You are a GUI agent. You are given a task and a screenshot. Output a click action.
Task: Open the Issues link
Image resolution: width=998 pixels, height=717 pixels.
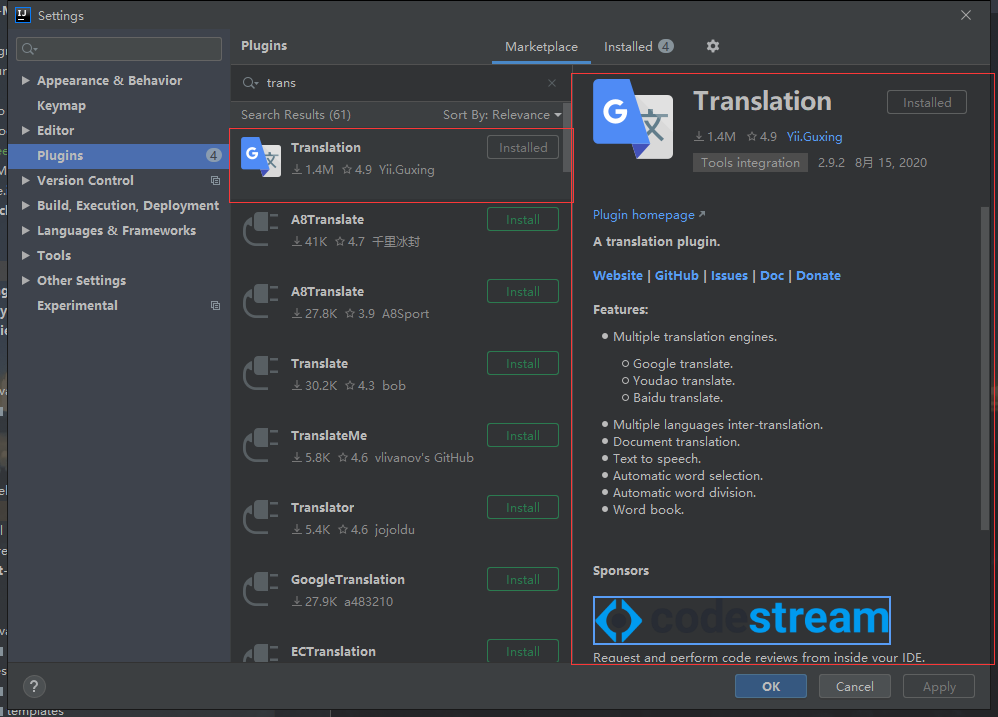pos(729,275)
